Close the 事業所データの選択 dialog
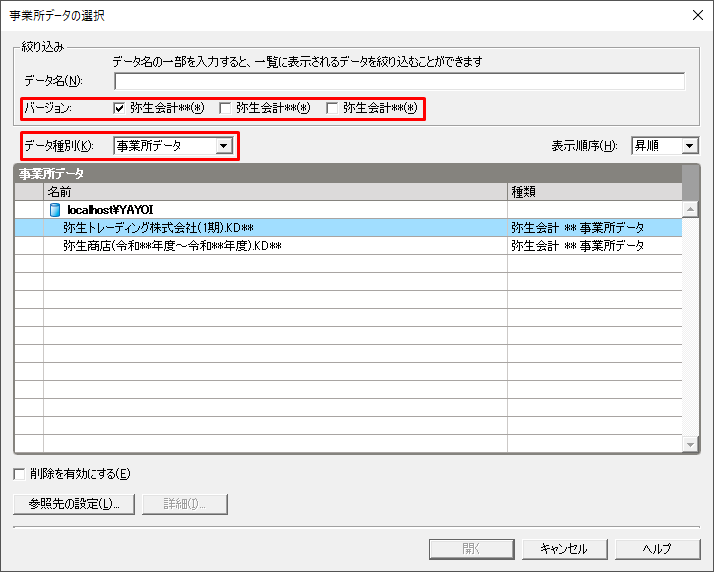The width and height of the screenshot is (714, 572). click(x=698, y=15)
